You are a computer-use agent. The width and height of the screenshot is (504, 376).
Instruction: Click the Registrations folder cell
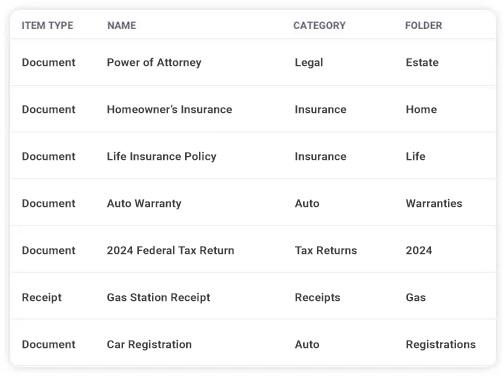pyautogui.click(x=441, y=344)
